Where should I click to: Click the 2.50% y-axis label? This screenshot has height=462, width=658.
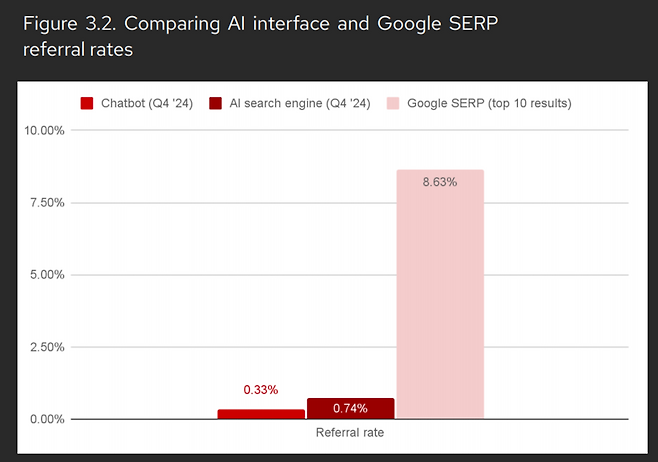[46, 347]
